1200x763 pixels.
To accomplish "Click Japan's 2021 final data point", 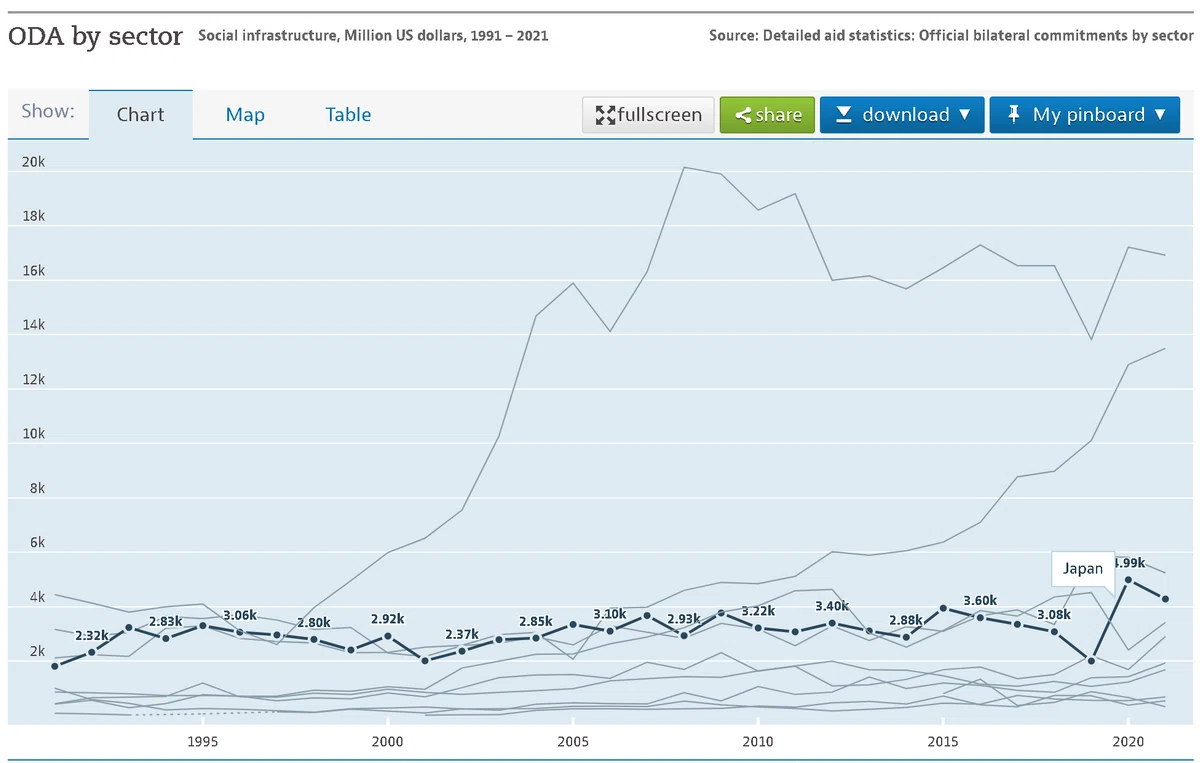I will pos(1165,599).
